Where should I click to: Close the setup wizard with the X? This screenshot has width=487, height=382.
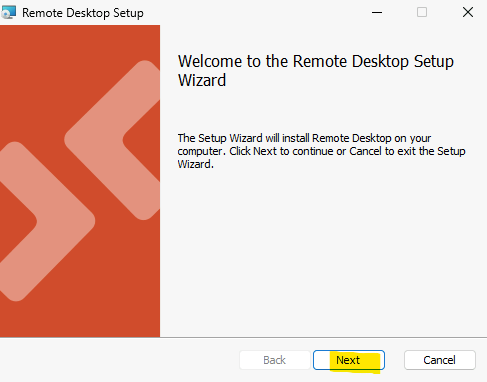click(x=468, y=13)
